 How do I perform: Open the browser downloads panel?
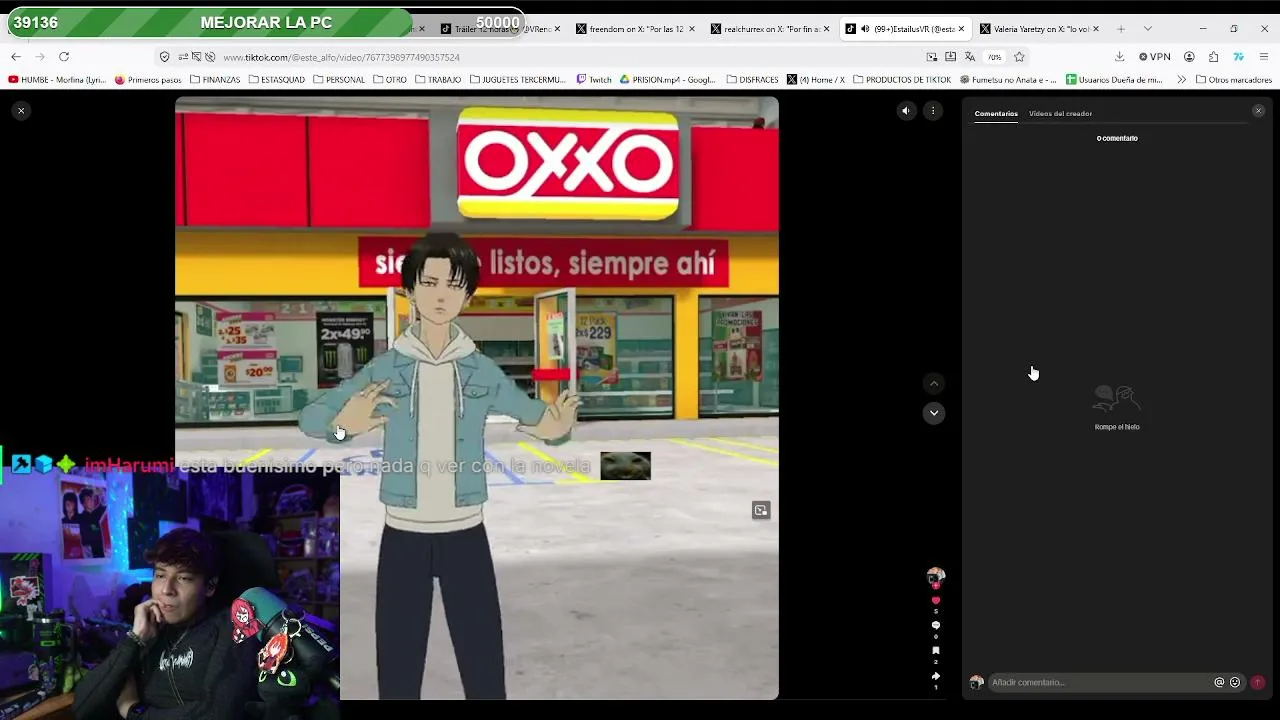(1119, 57)
